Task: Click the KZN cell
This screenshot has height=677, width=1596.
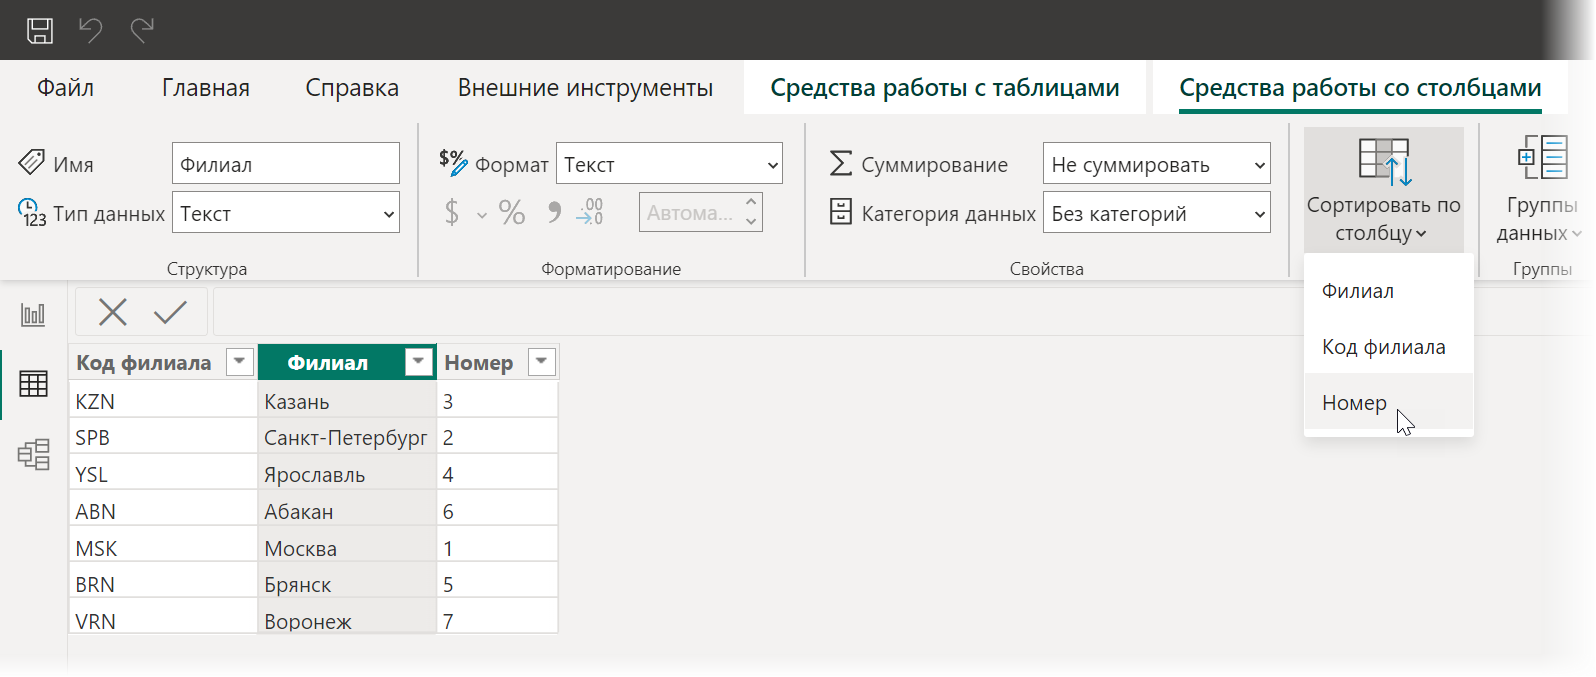Action: point(163,401)
